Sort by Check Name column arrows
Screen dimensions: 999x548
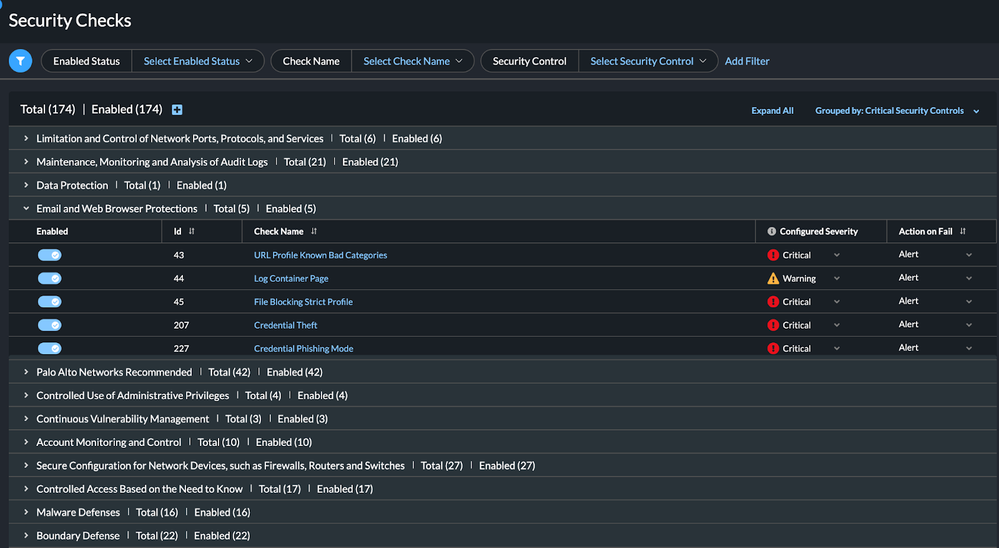313,231
